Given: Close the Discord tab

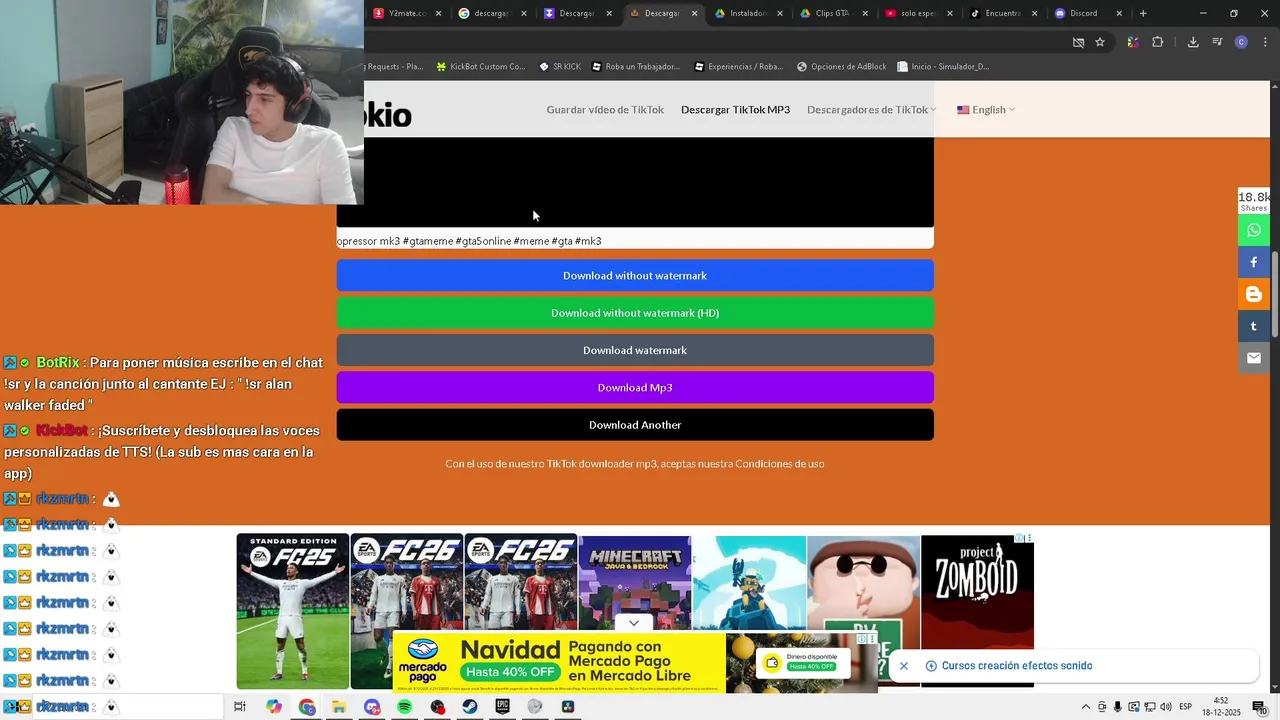Looking at the screenshot, I should [1119, 13].
